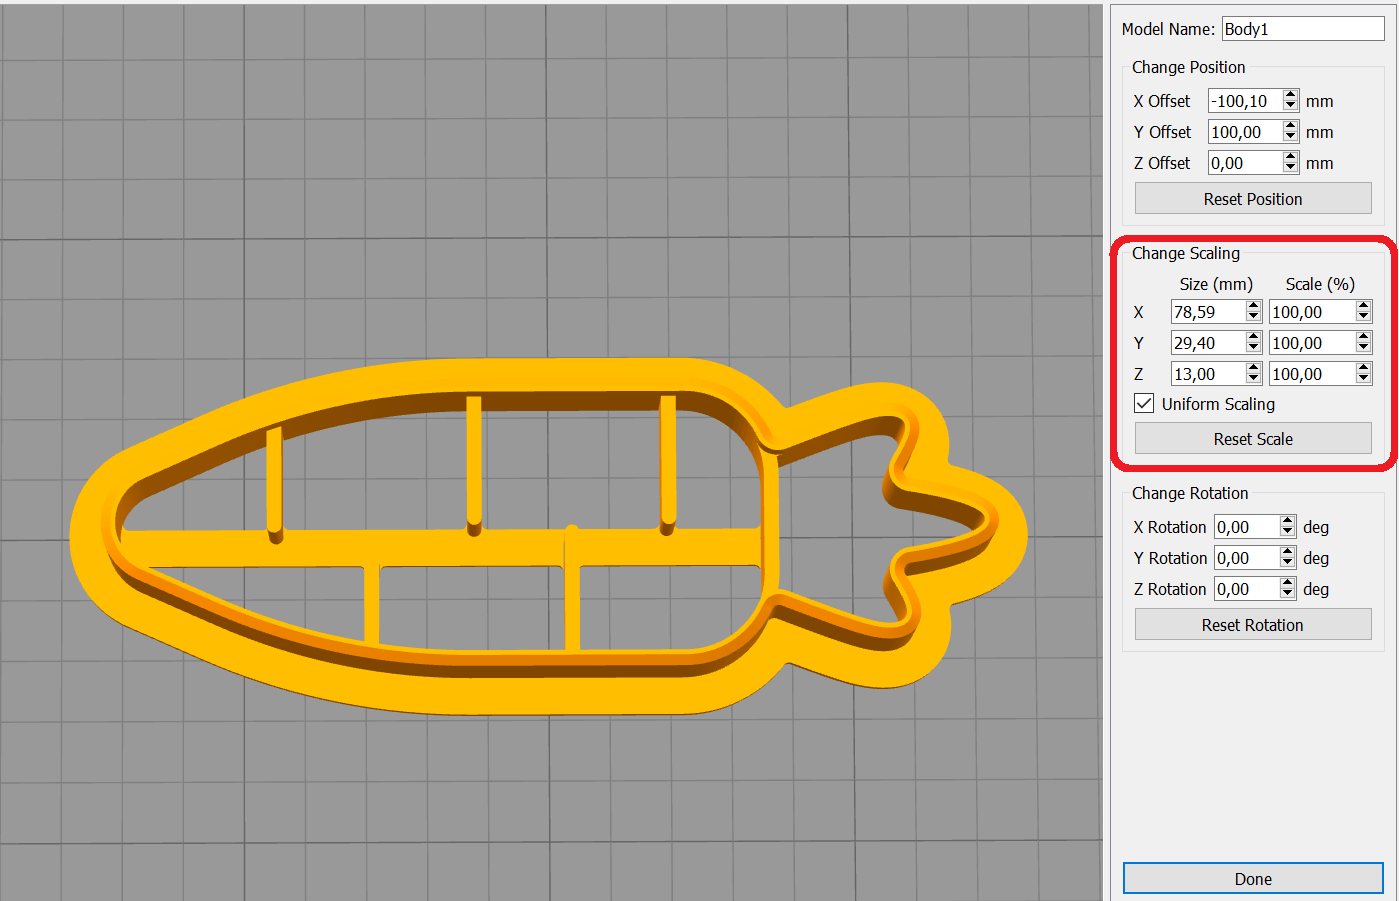Click the Reset Rotation button
The width and height of the screenshot is (1399, 901).
click(x=1253, y=625)
